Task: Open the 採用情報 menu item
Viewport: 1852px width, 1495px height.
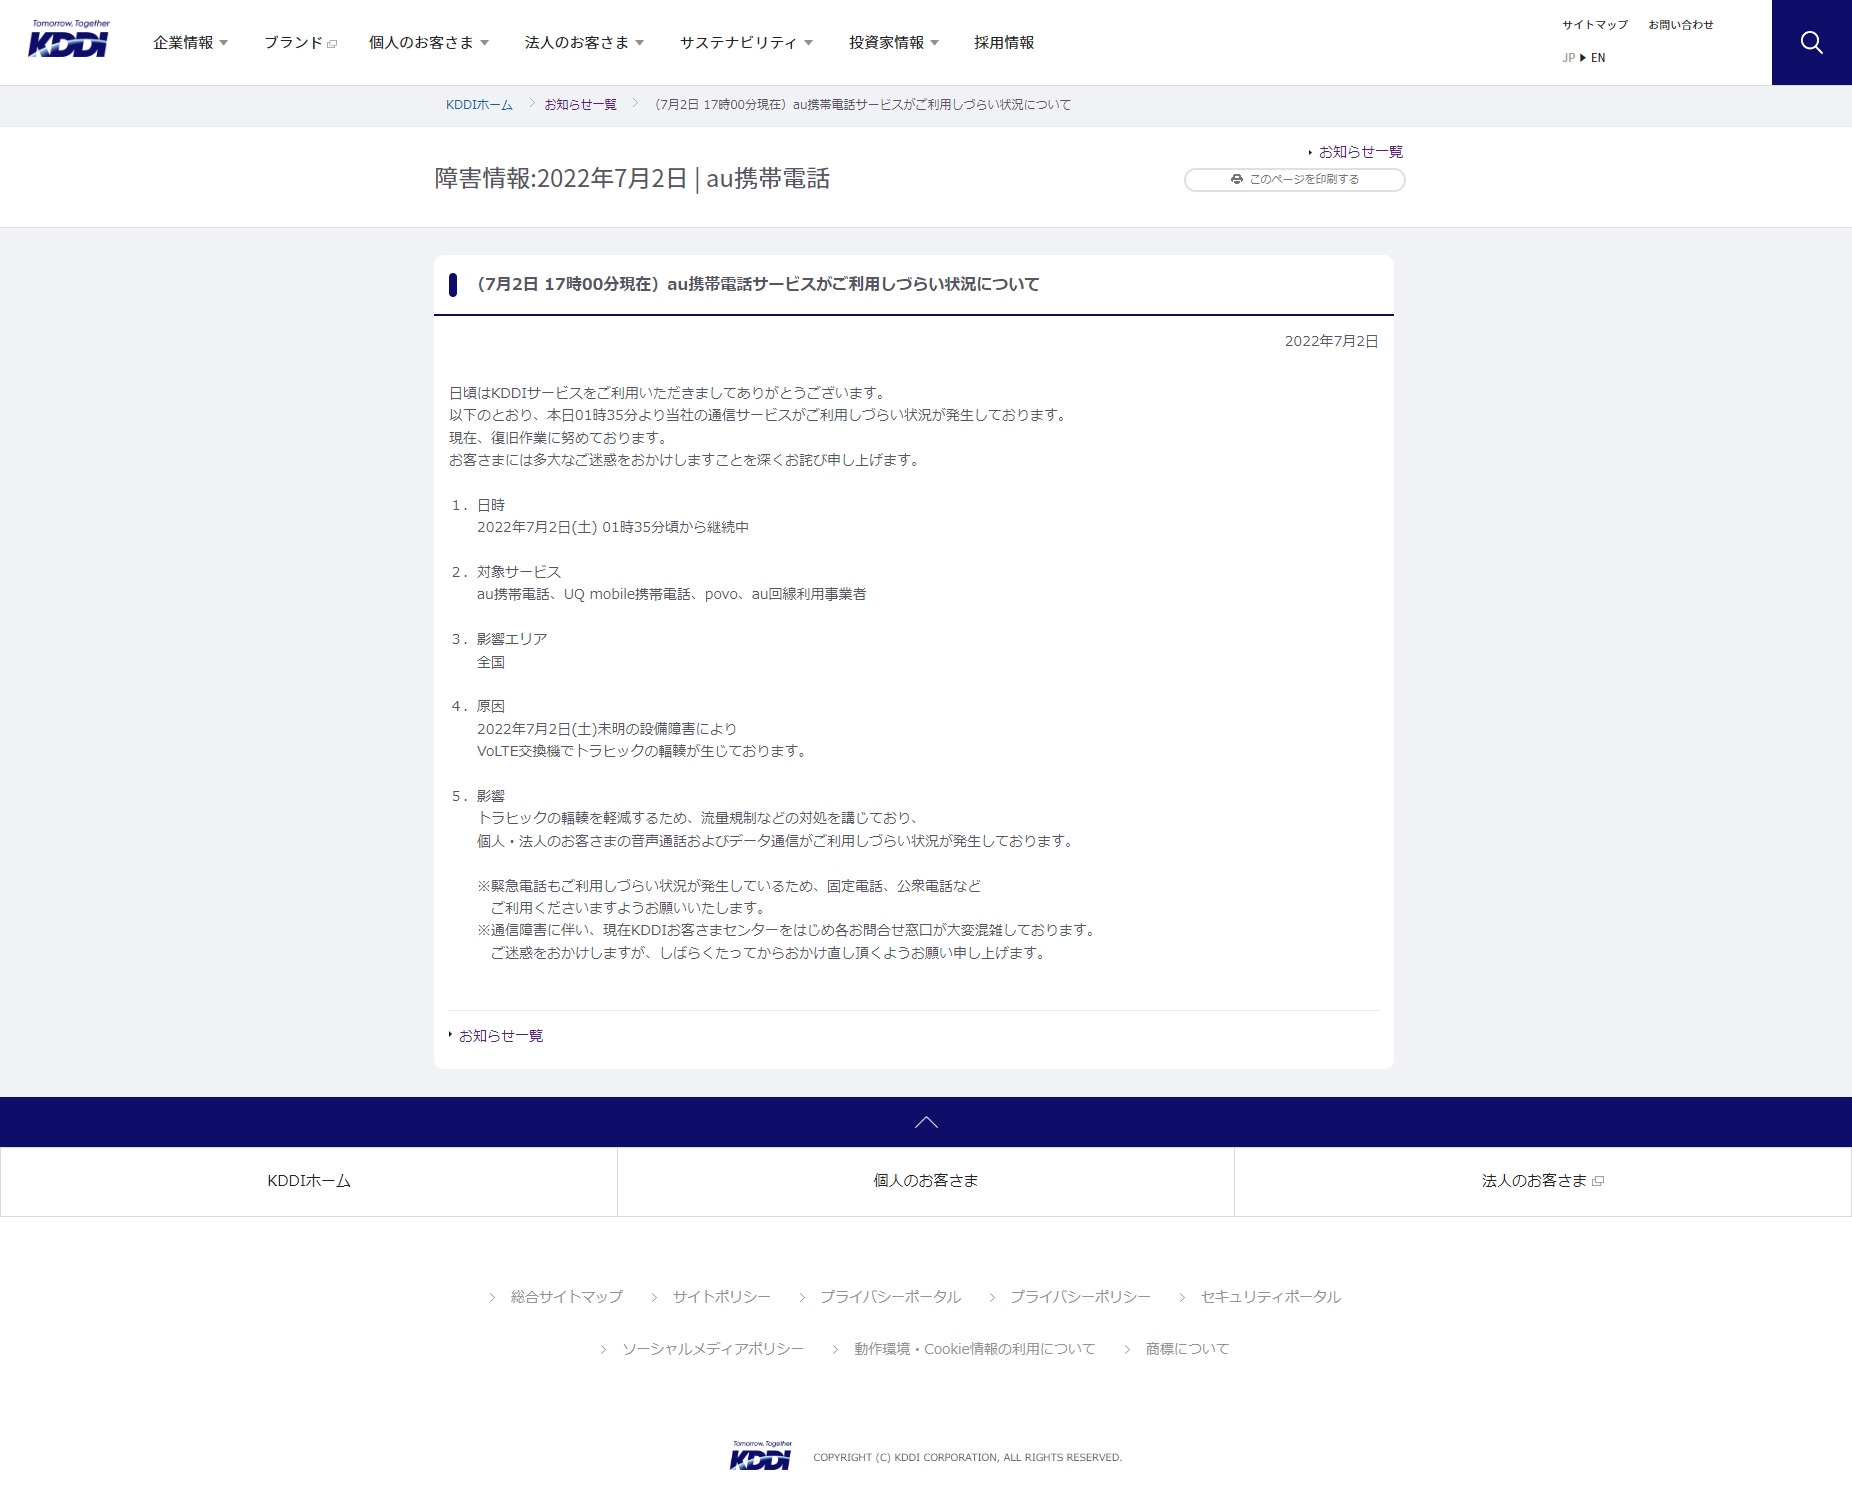Action: (1004, 43)
